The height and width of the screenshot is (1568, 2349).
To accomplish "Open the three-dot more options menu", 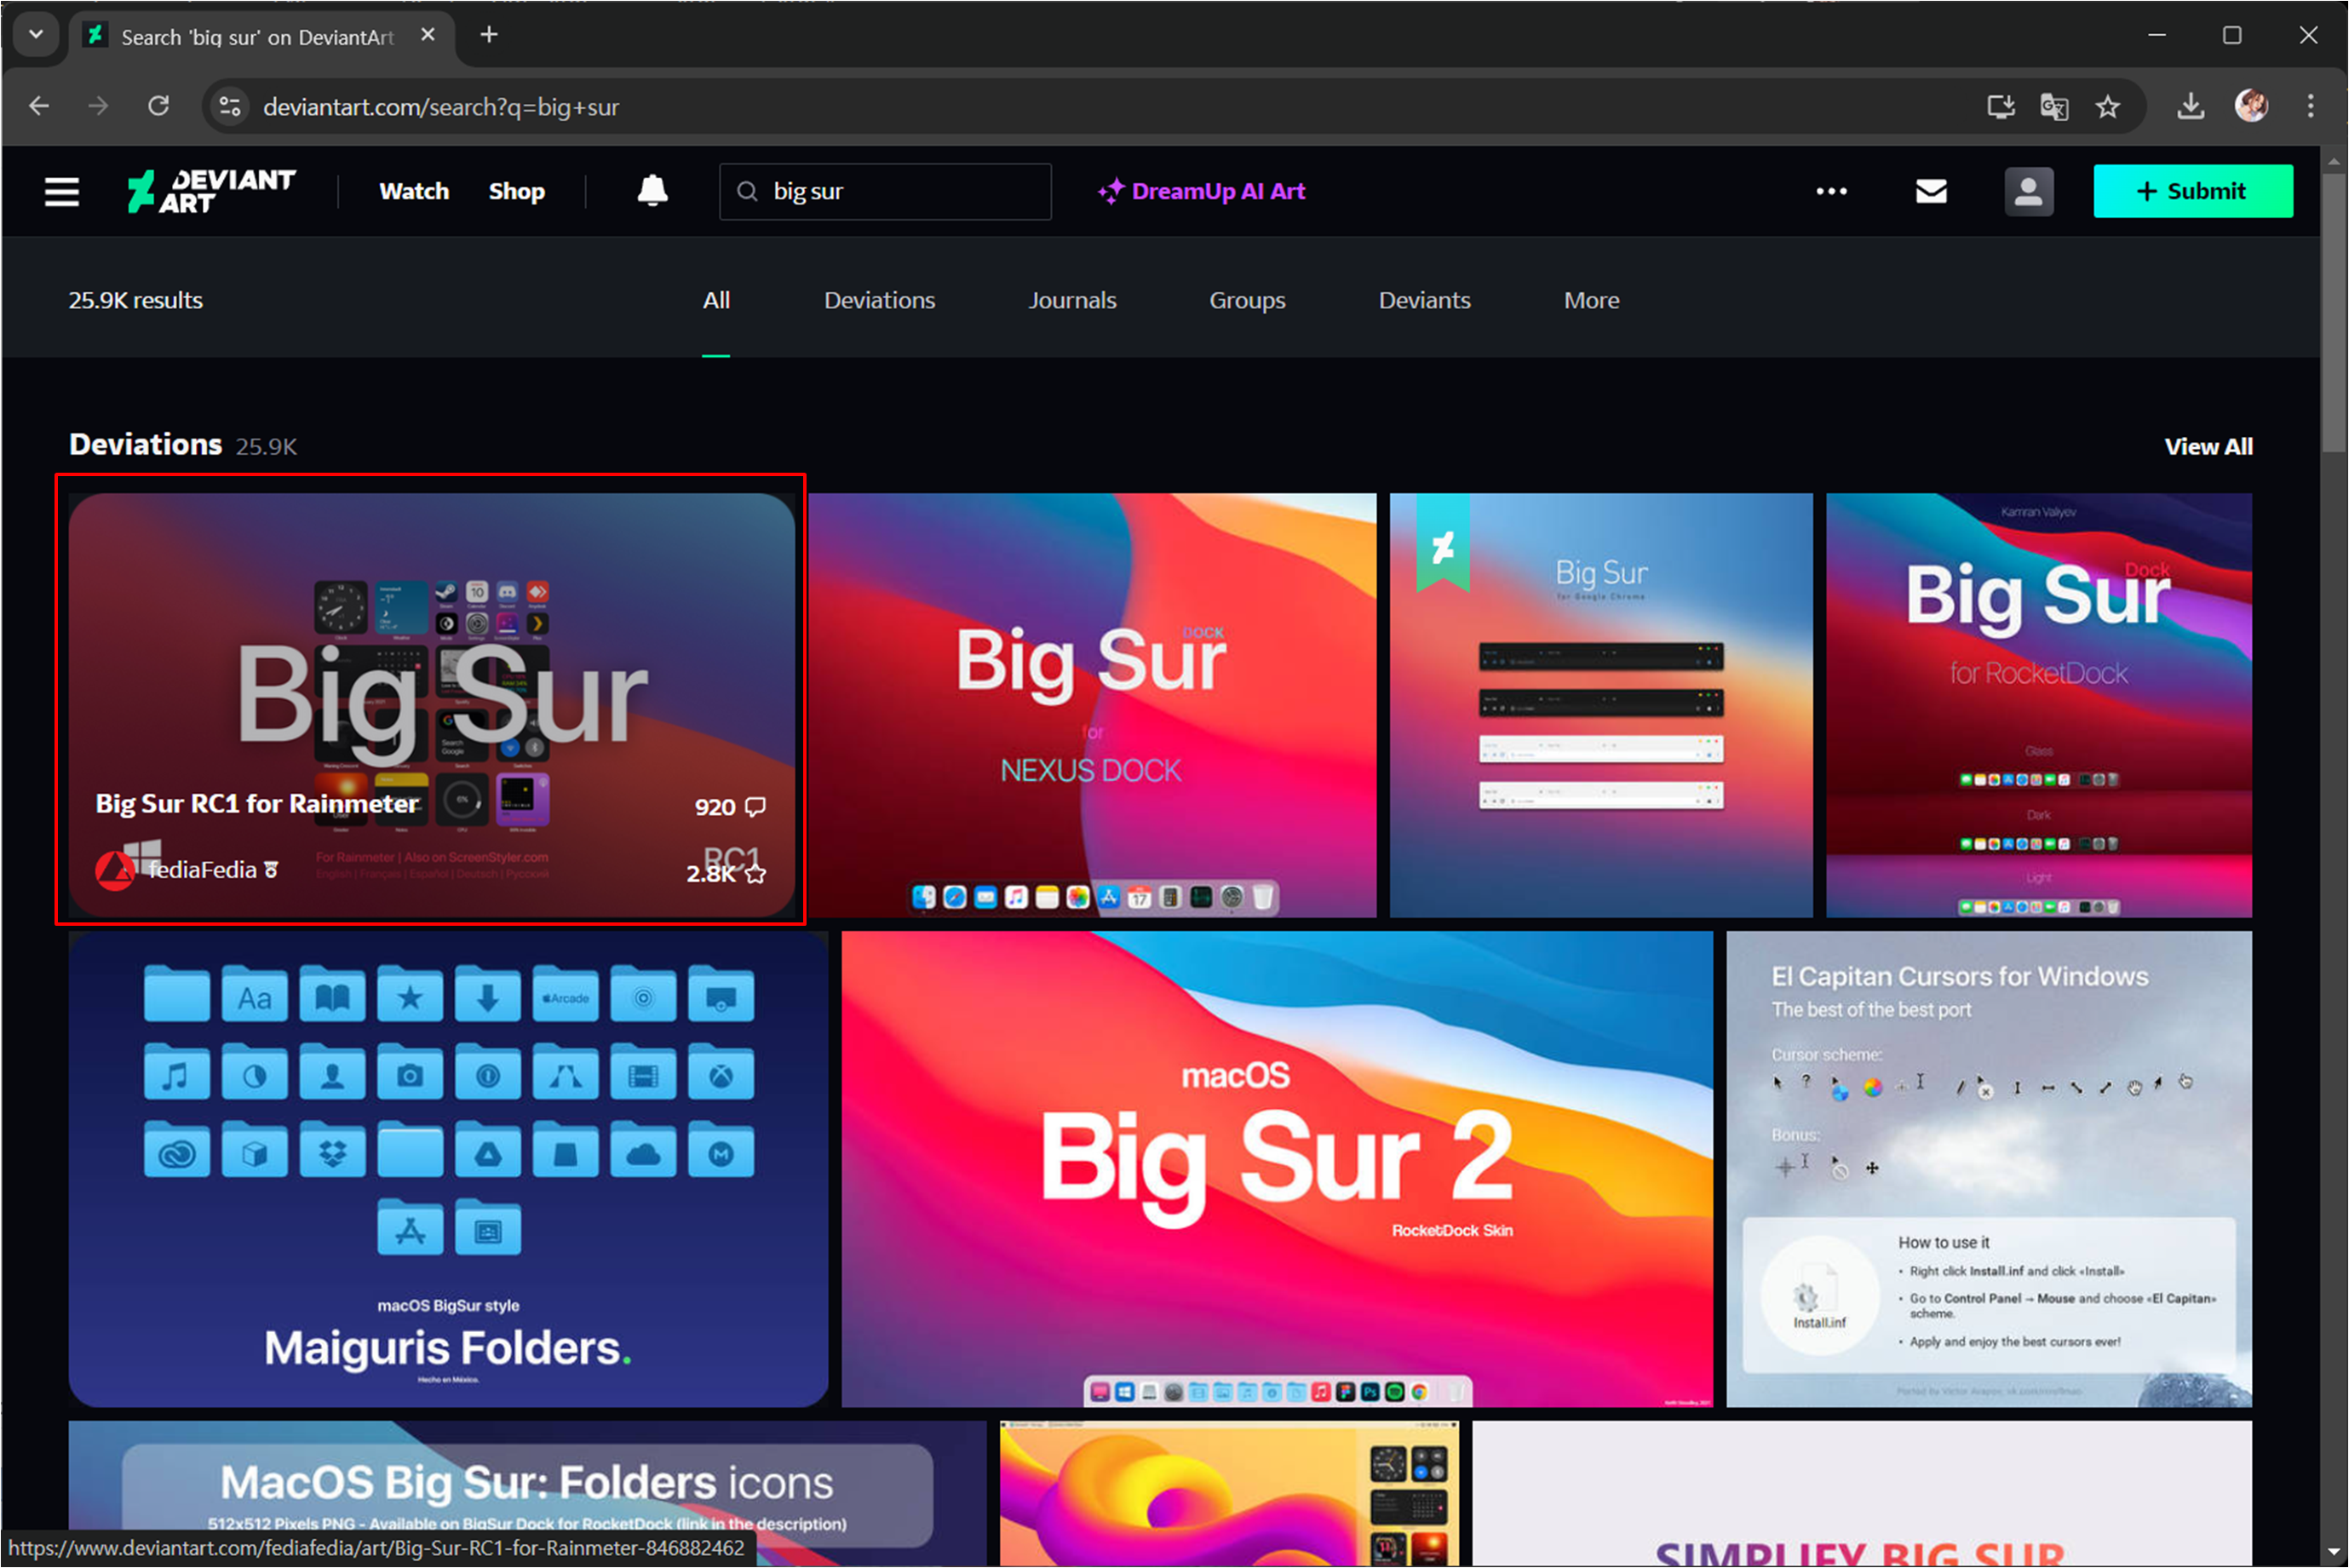I will pyautogui.click(x=1831, y=191).
